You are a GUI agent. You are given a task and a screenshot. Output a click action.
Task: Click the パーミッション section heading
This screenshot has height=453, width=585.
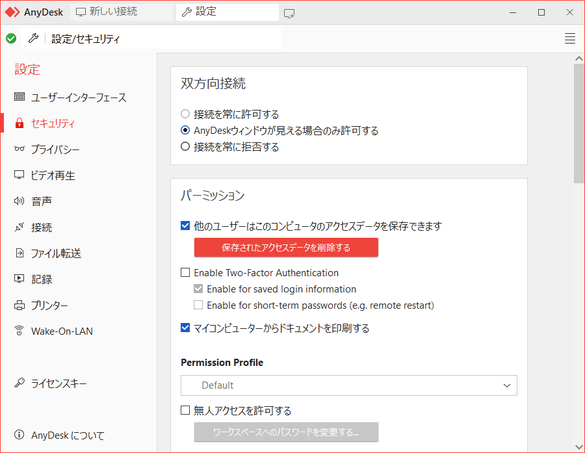click(x=213, y=195)
